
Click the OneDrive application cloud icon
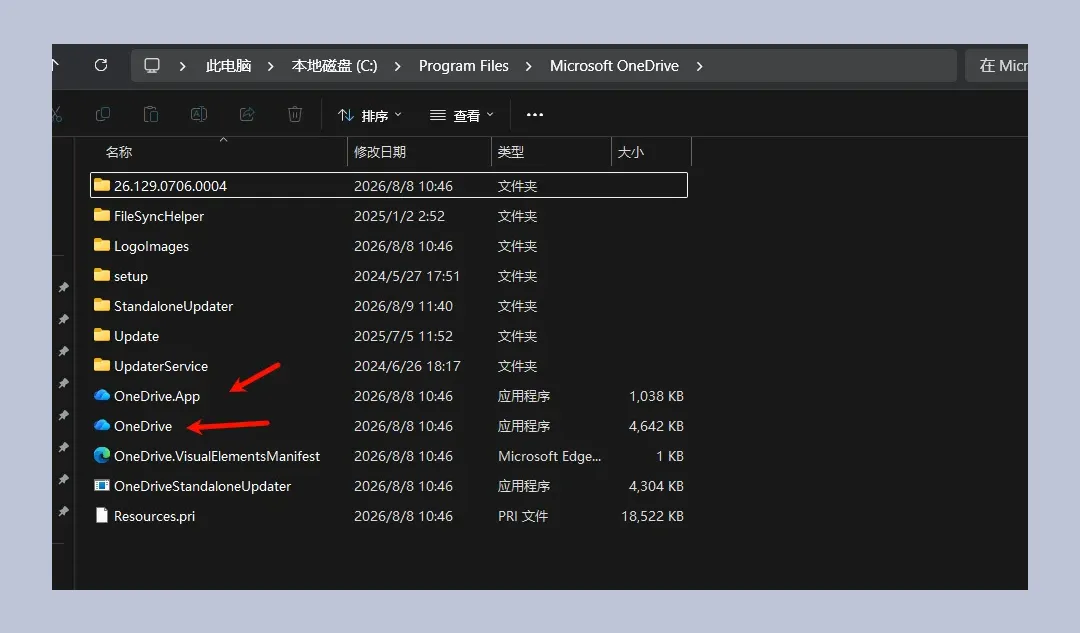point(102,426)
